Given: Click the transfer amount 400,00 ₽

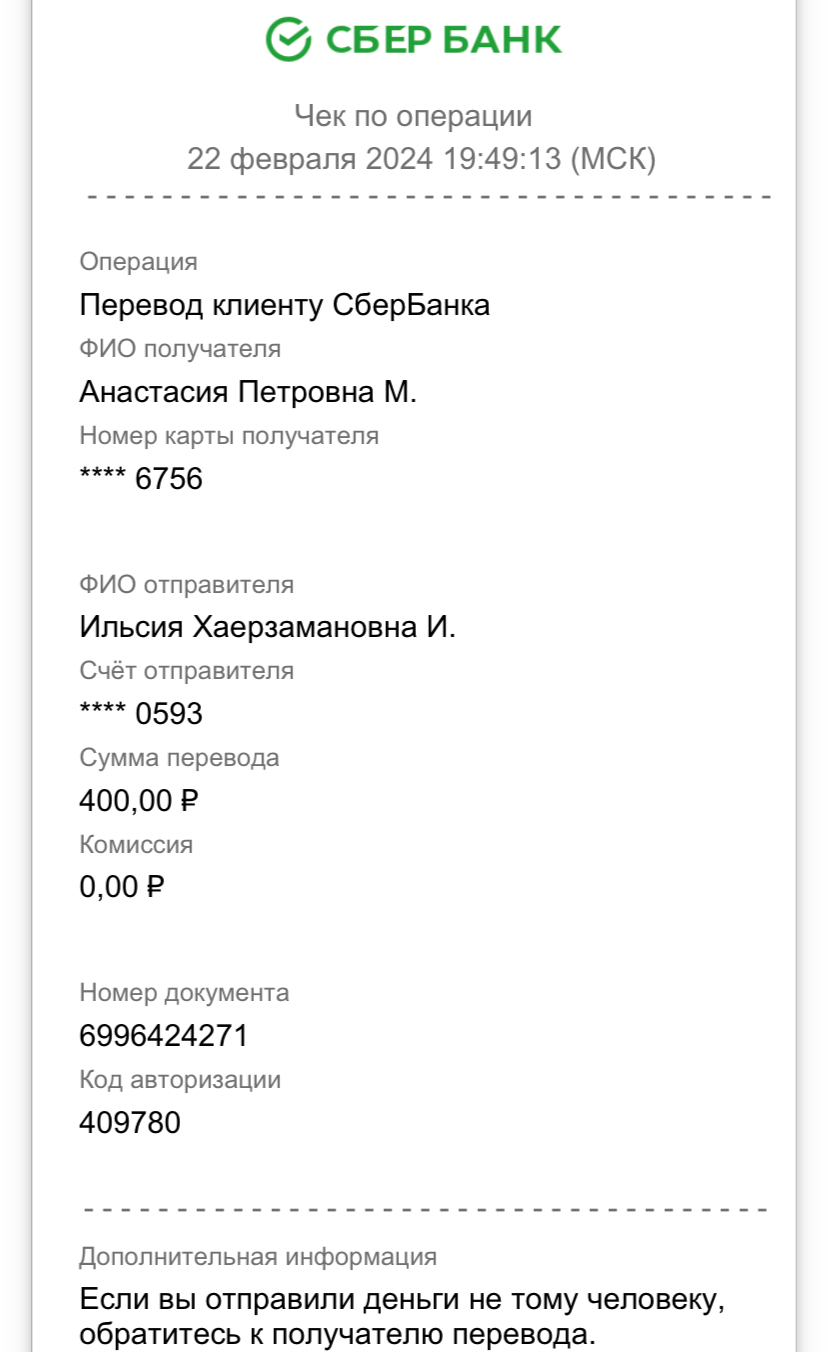Looking at the screenshot, I should tap(141, 801).
